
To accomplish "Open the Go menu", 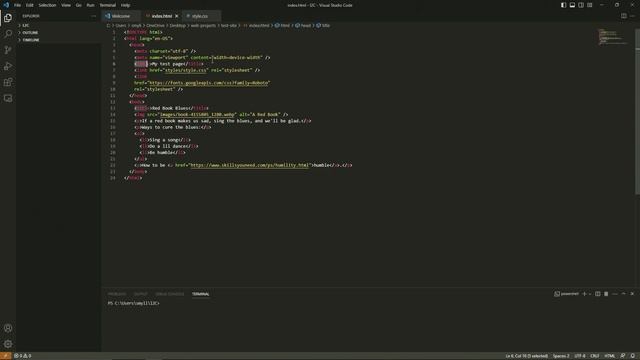I will (78, 5).
